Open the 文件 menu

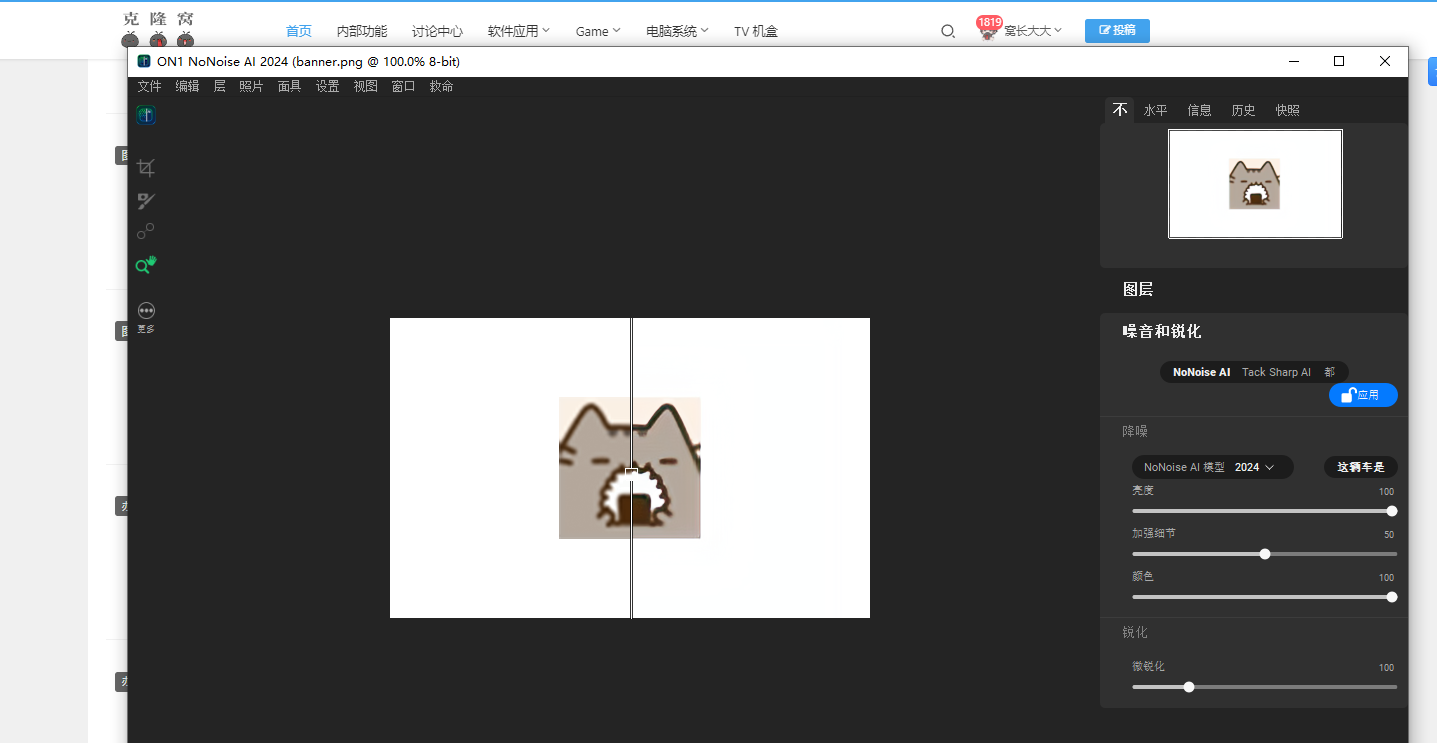149,87
